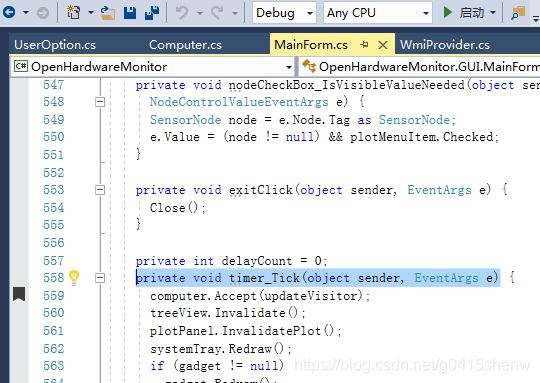Select the MainForm.cs tab
Image resolution: width=540 pixels, height=383 pixels.
click(311, 45)
